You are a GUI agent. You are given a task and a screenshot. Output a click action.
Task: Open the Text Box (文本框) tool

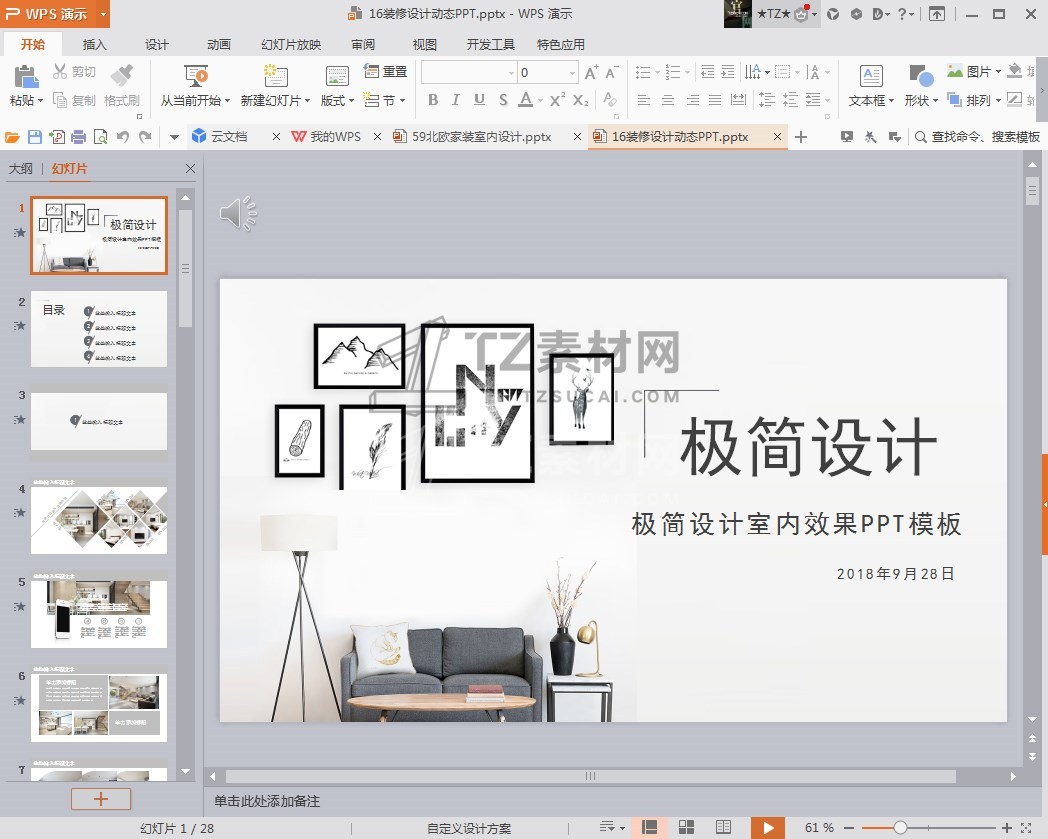(871, 77)
